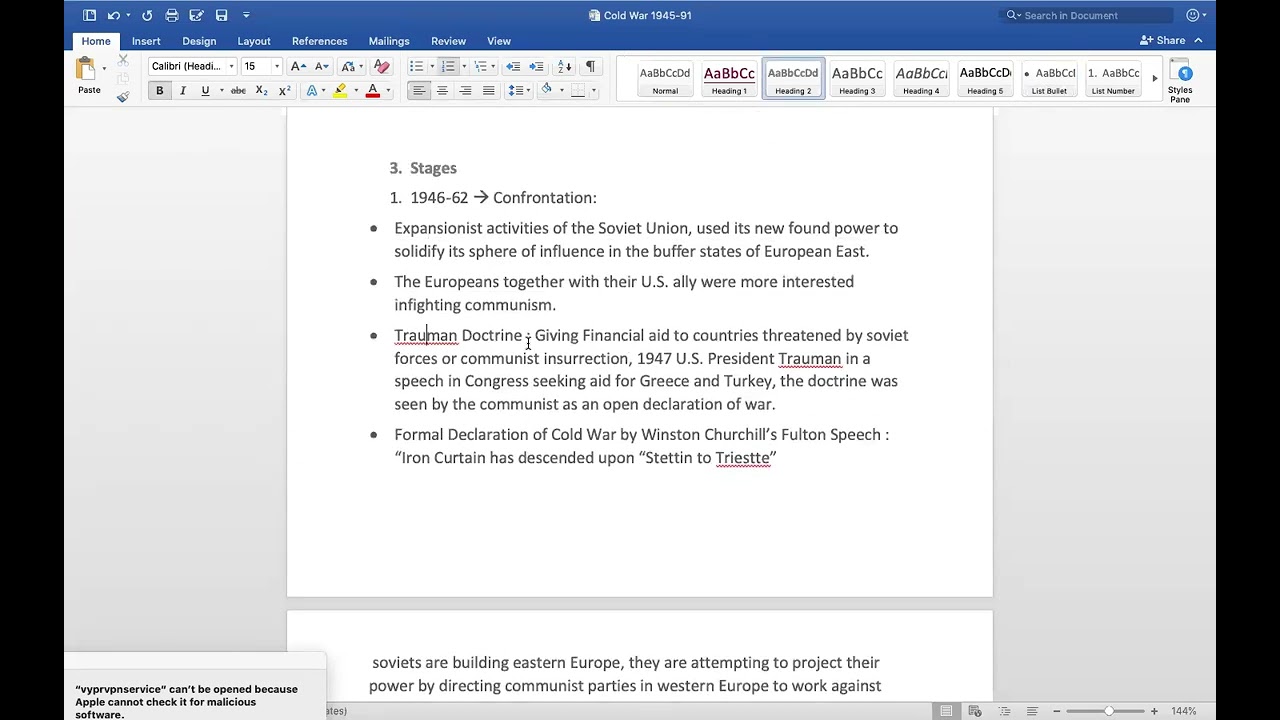The image size is (1280, 720).
Task: Apply the red font color
Action: (x=372, y=91)
